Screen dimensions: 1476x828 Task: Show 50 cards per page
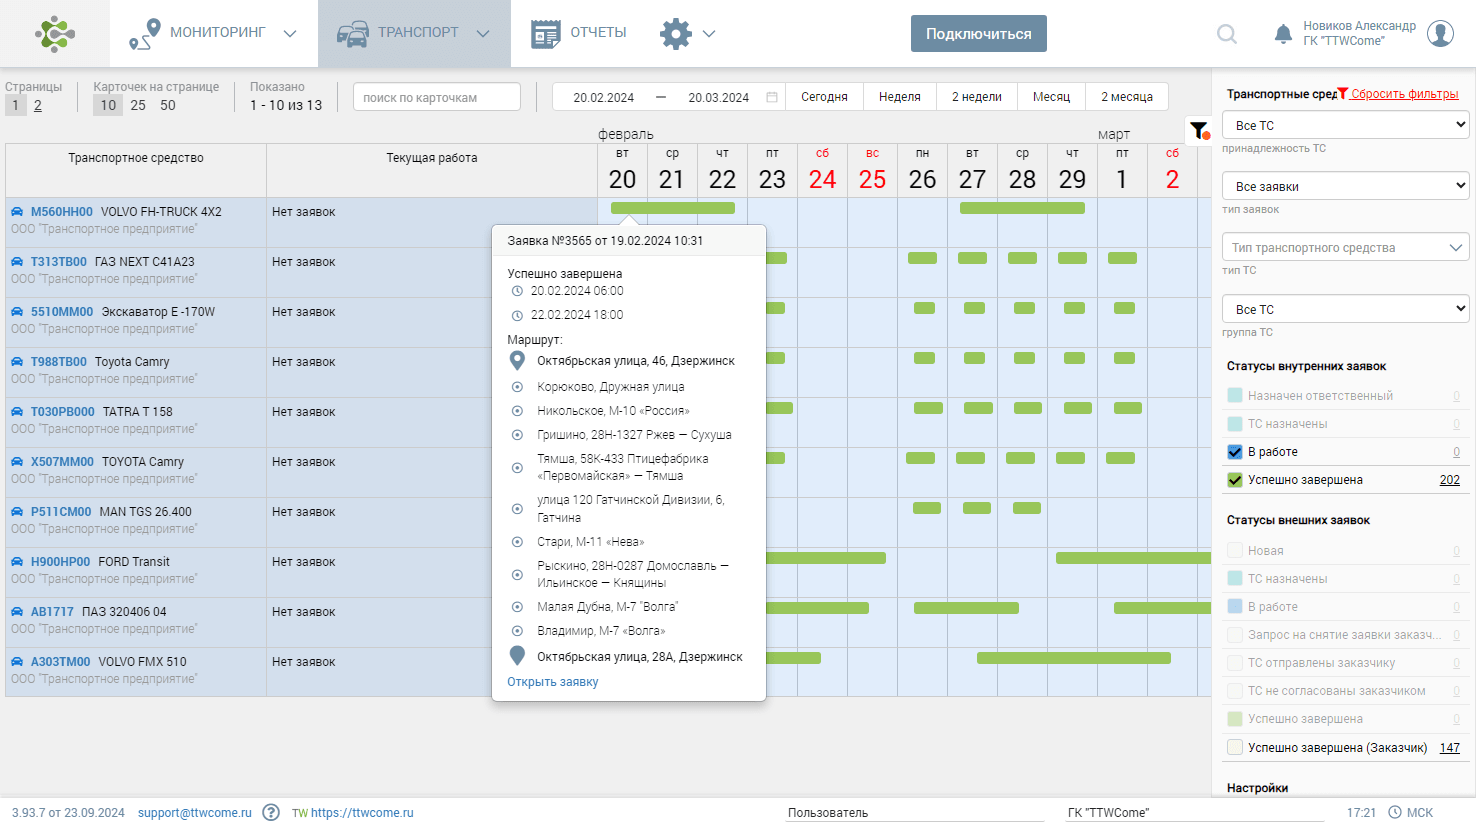click(168, 105)
